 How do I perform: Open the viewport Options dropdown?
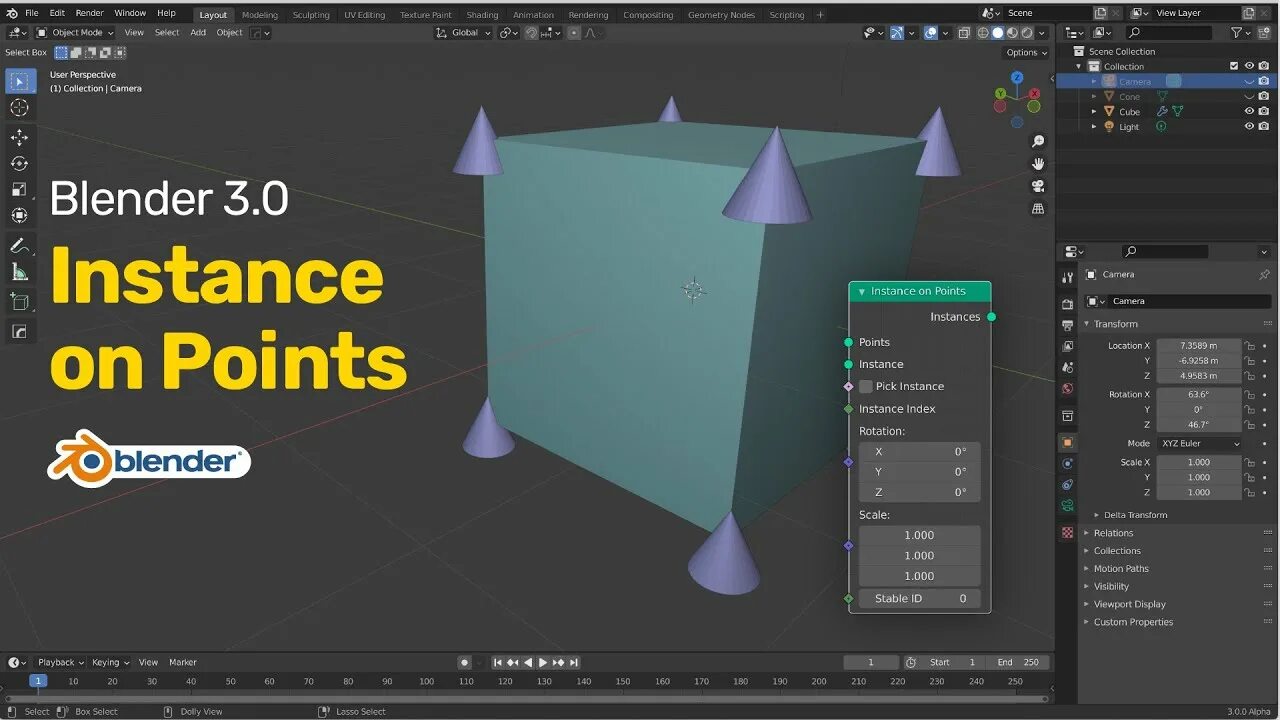click(1026, 53)
